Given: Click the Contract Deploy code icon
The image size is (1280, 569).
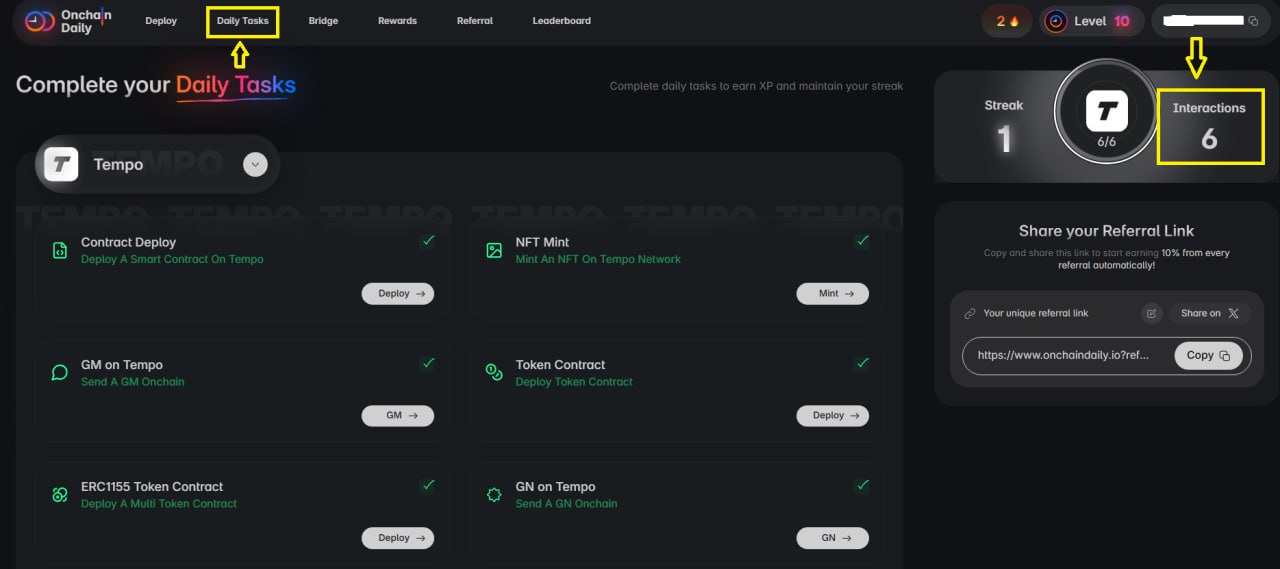Looking at the screenshot, I should [x=60, y=250].
